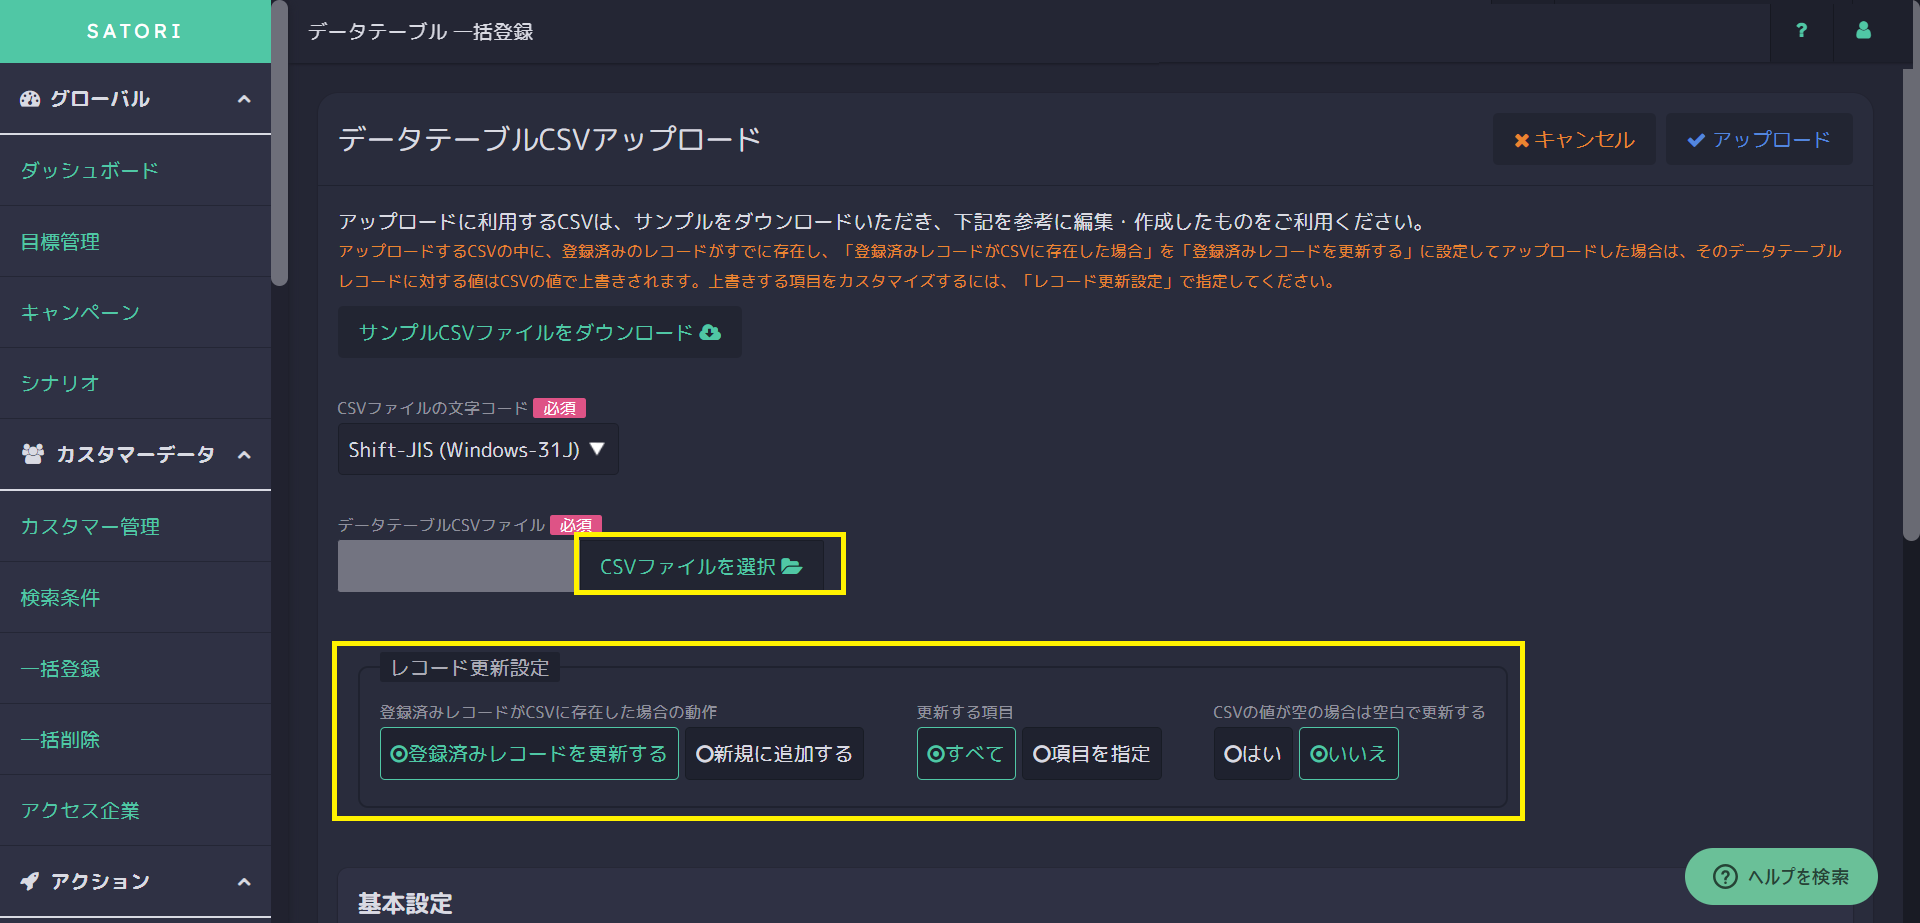Select 登録済みレコードを更新する radio option
The height and width of the screenshot is (923, 1920).
click(529, 754)
